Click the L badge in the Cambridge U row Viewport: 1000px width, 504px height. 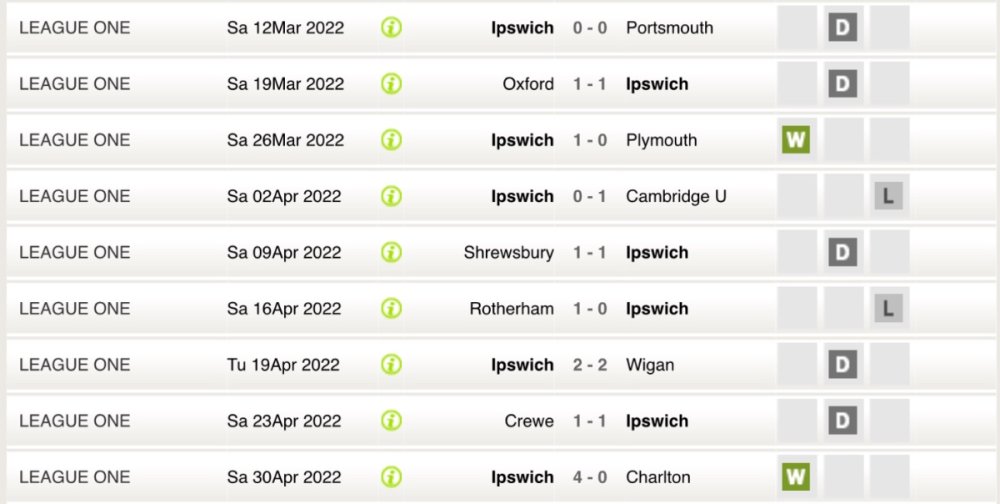click(x=888, y=196)
